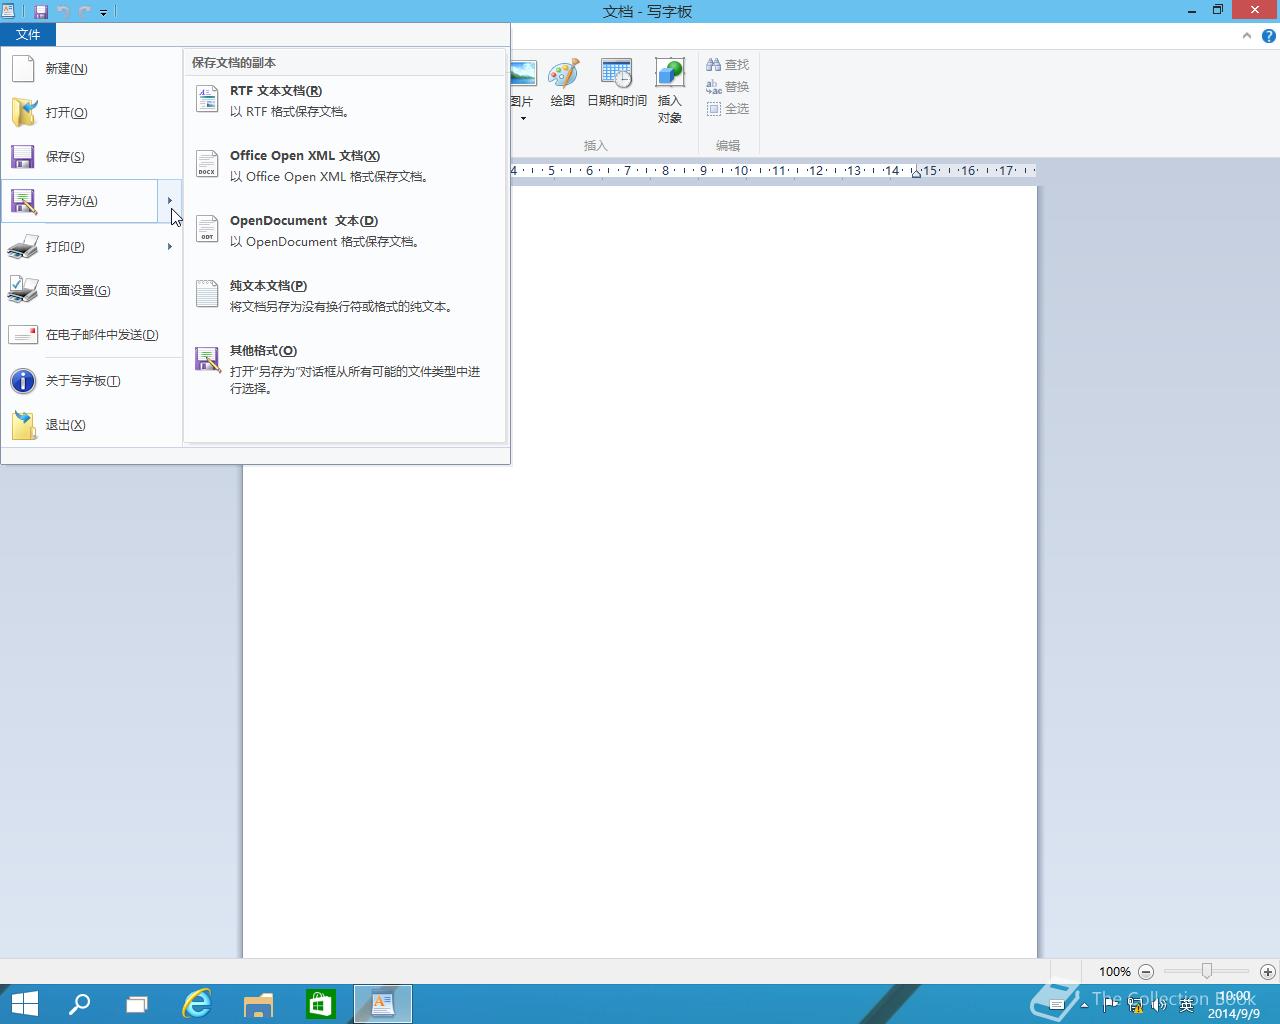
Task: Click the File (文件) tab
Action: (28, 35)
